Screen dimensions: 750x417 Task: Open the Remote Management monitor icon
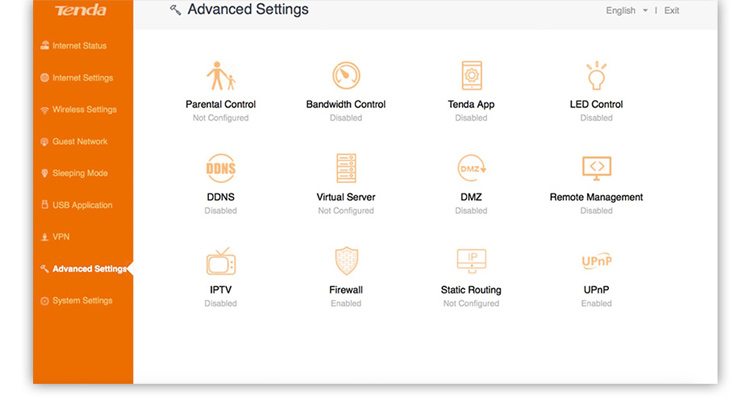tap(596, 168)
